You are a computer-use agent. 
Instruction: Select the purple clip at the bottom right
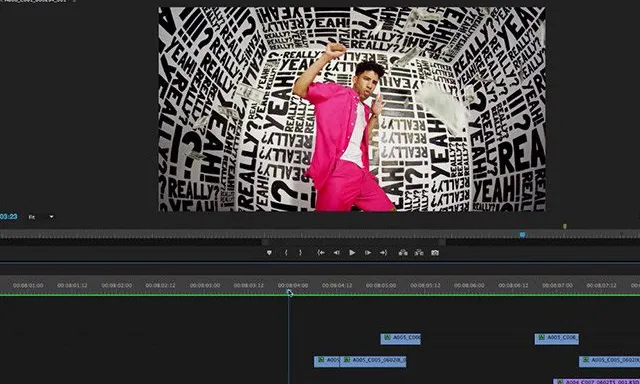597,381
